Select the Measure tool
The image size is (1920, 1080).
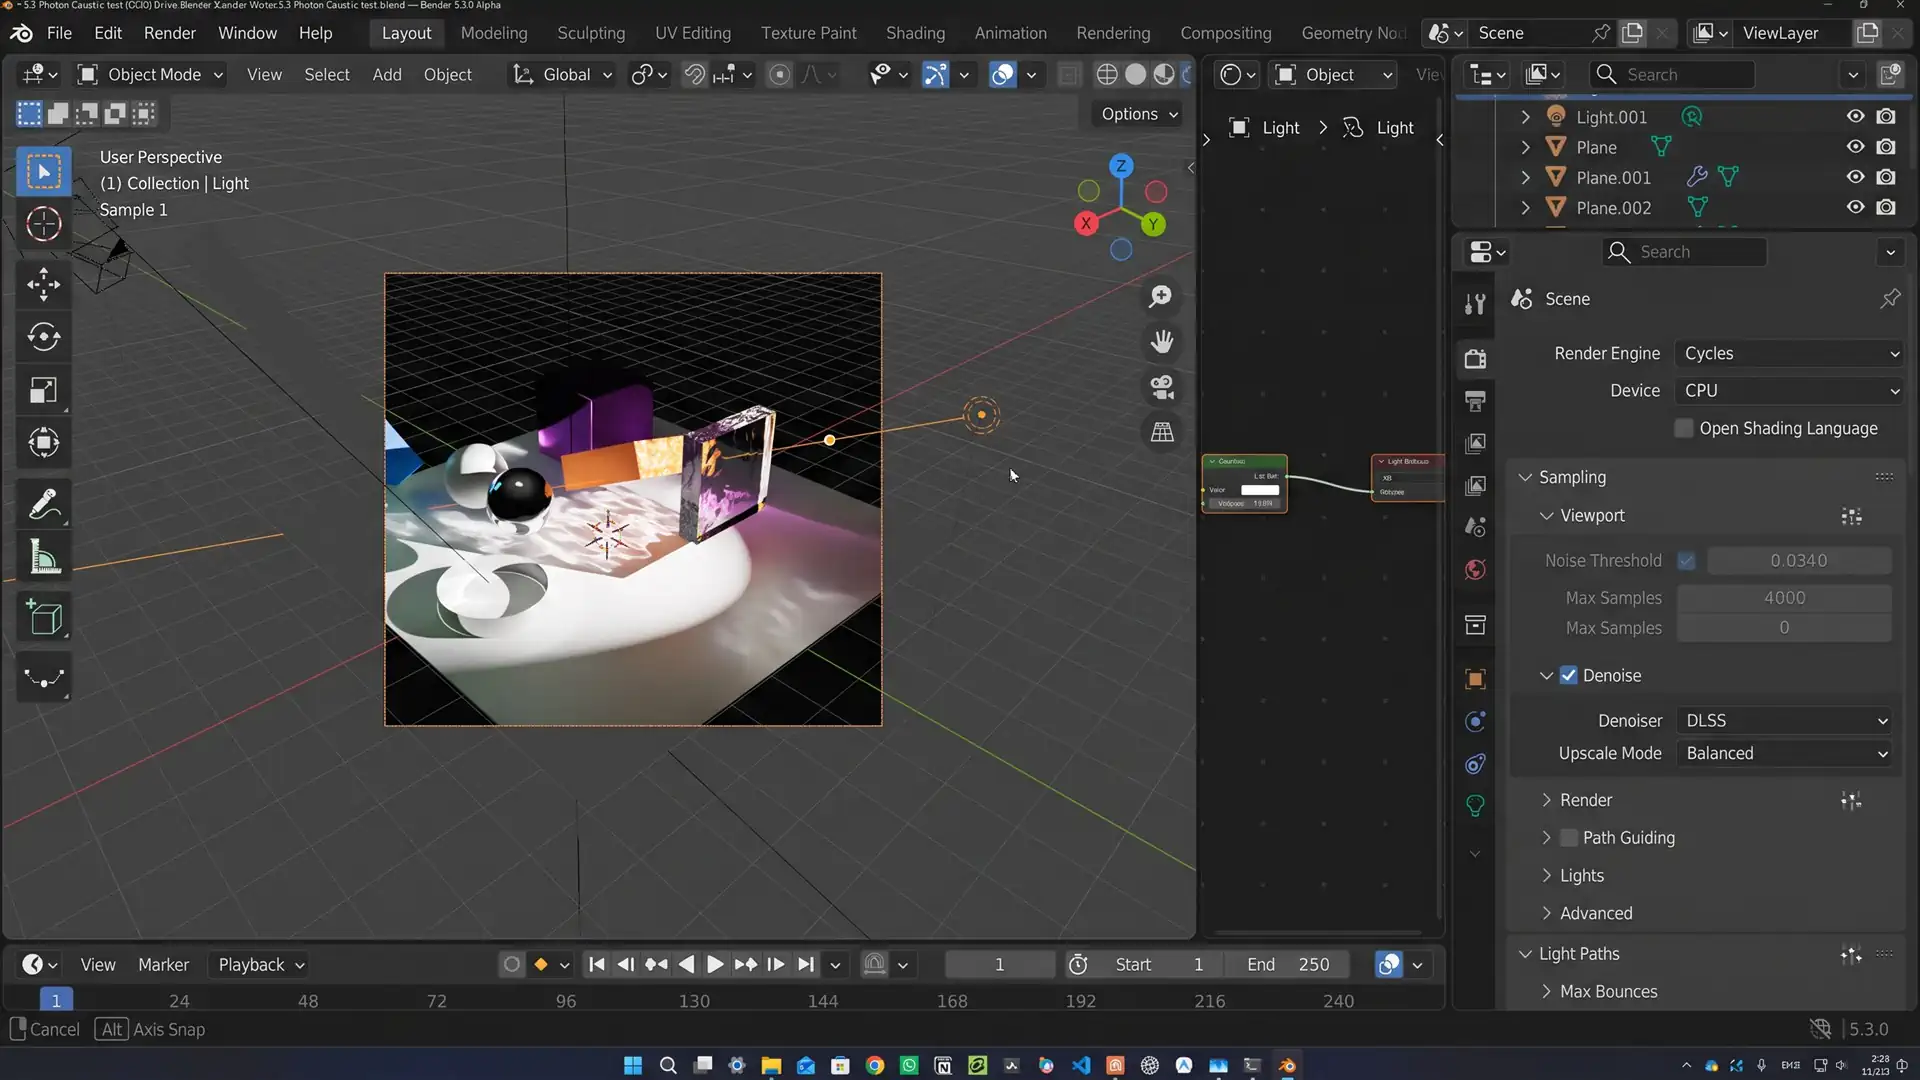click(x=43, y=558)
